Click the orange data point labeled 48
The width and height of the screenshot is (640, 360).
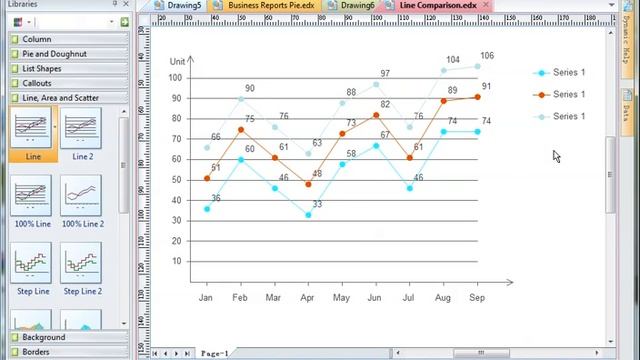coord(309,184)
